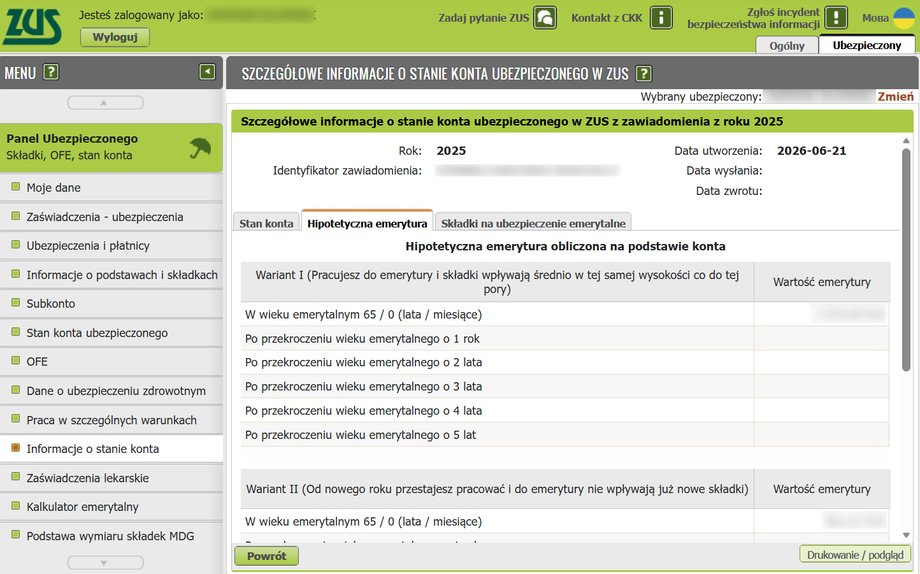Select the Ogólny tab
Image resolution: width=920 pixels, height=574 pixels.
tap(787, 45)
